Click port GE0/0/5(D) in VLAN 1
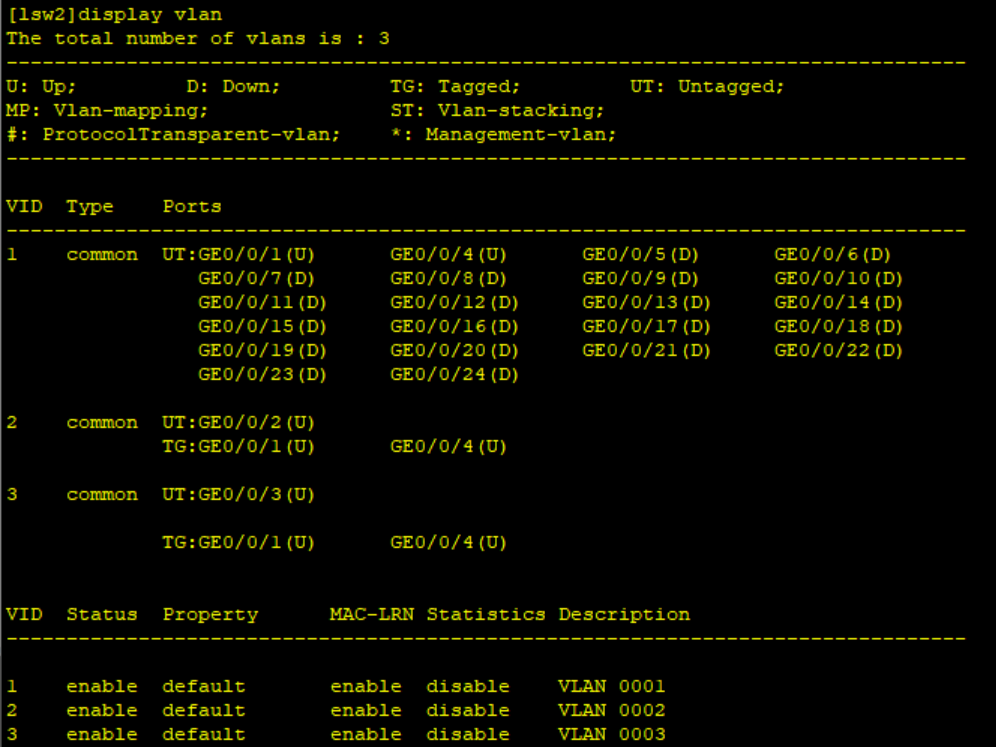The height and width of the screenshot is (747, 996). click(640, 255)
